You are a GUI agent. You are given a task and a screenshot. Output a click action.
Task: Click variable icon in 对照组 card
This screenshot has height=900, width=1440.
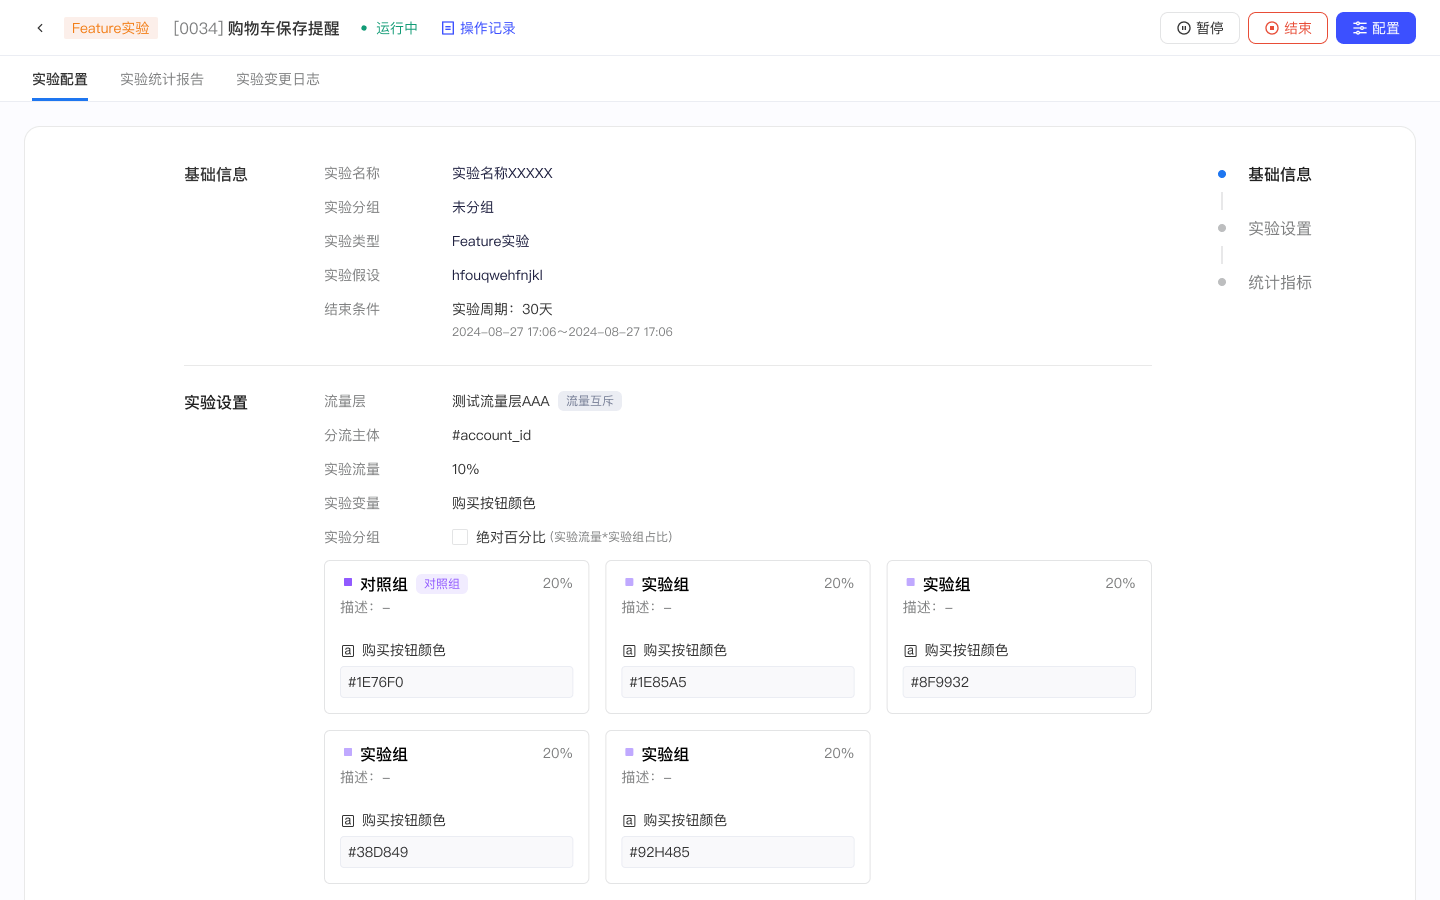click(x=348, y=651)
